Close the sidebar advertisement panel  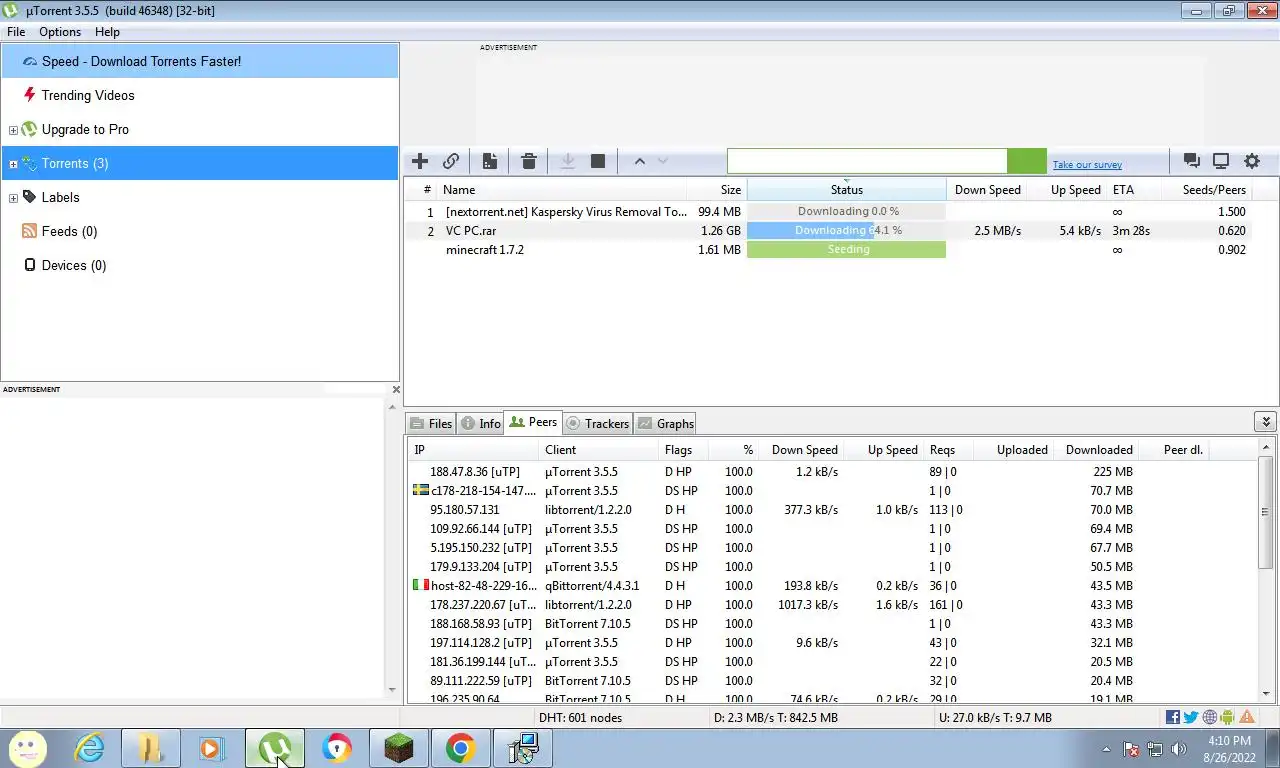[x=396, y=390]
